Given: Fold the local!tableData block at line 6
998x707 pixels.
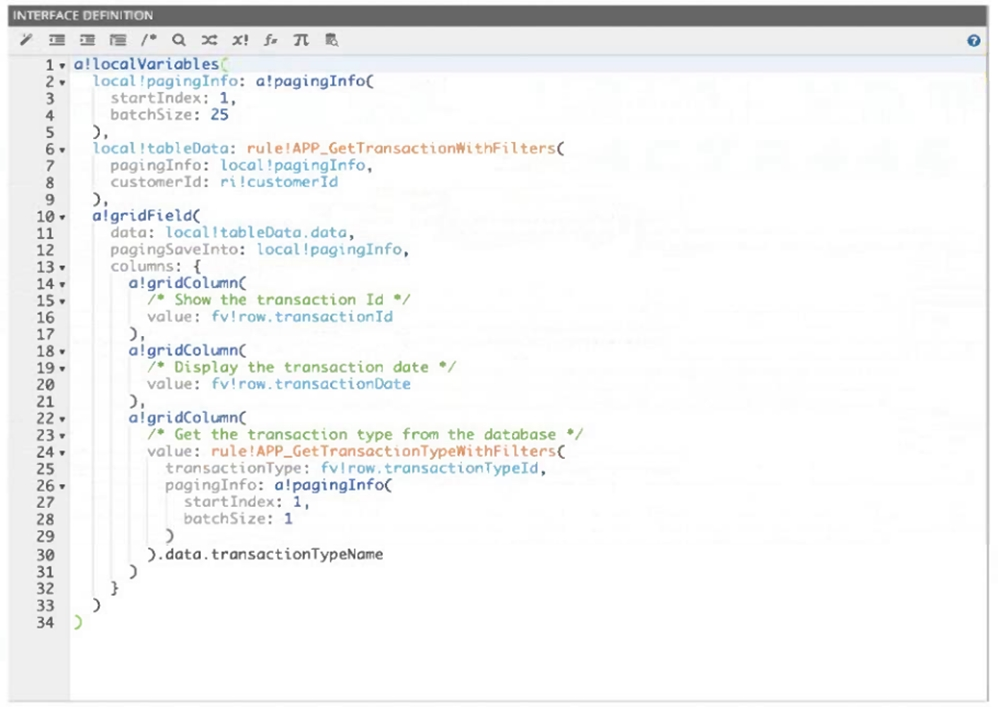Looking at the screenshot, I should click(63, 149).
